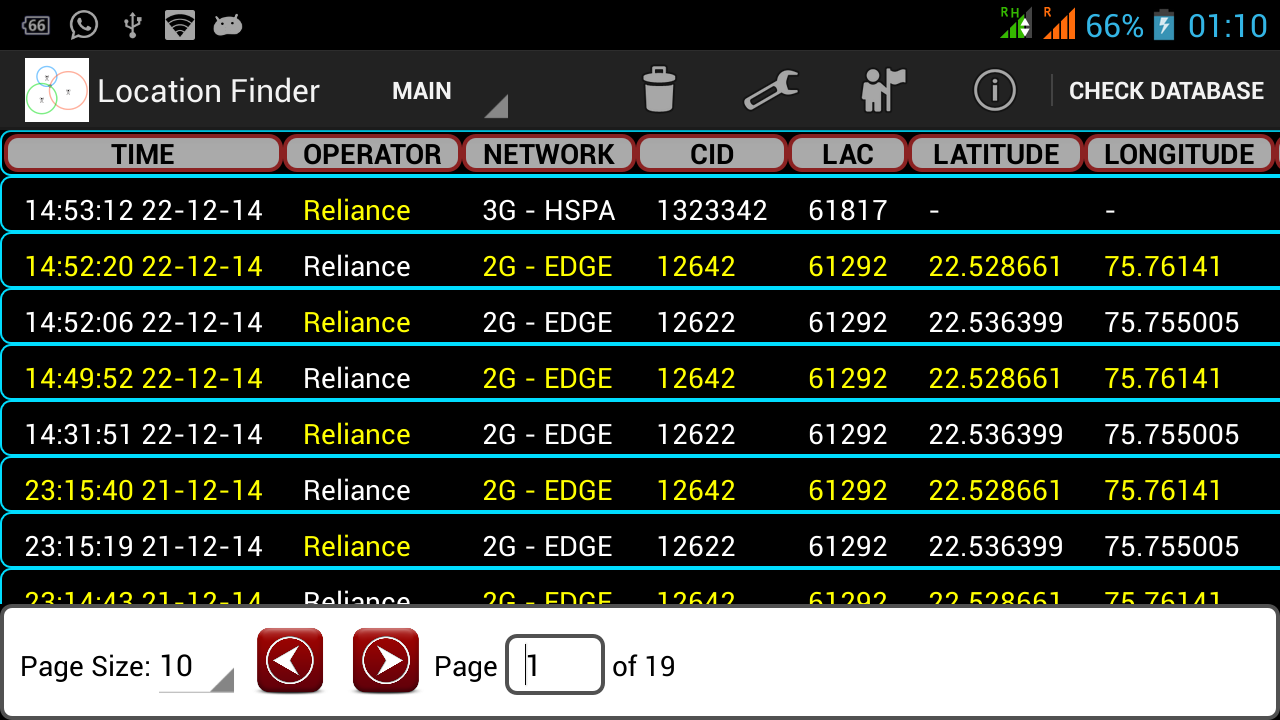This screenshot has height=720, width=1280.
Task: Select row with CID 12622 at 14:52:06
Action: [x=640, y=322]
